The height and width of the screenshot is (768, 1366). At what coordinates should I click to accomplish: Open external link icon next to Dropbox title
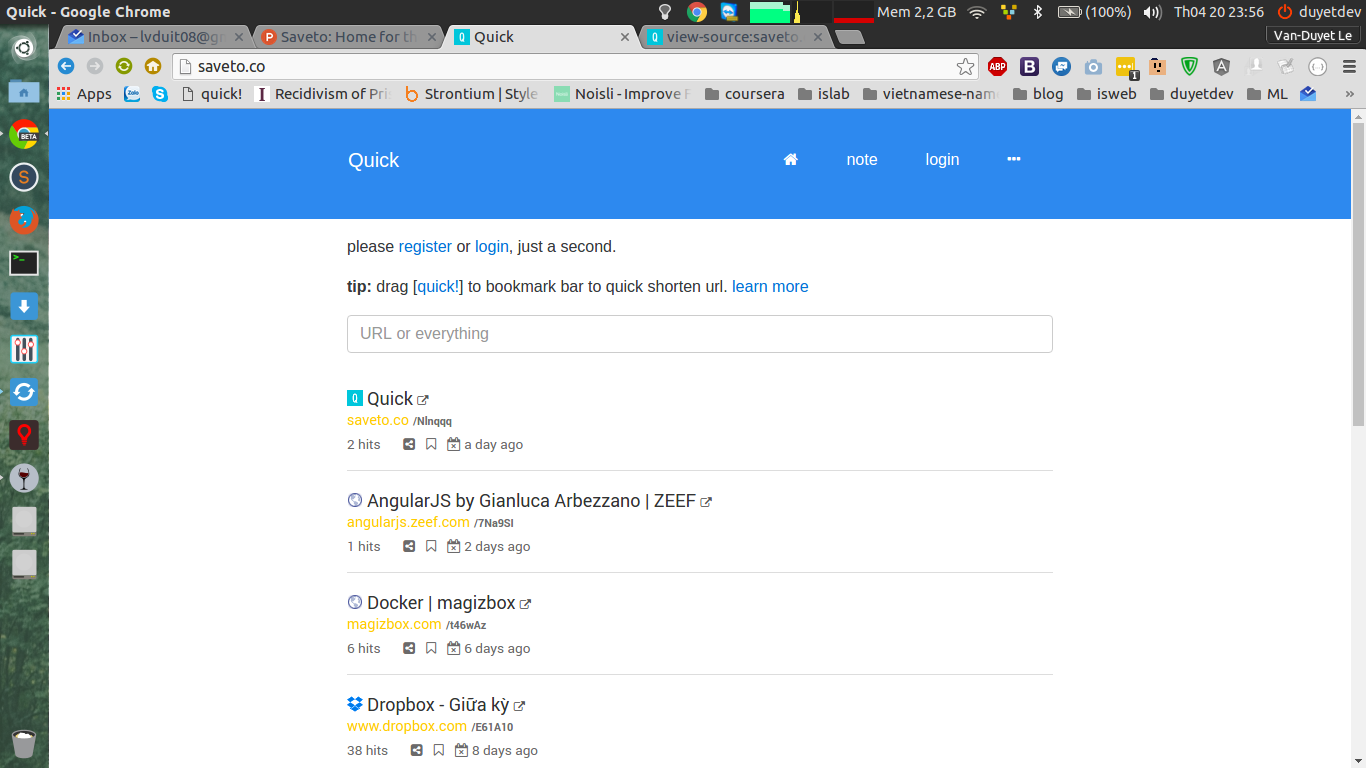519,706
